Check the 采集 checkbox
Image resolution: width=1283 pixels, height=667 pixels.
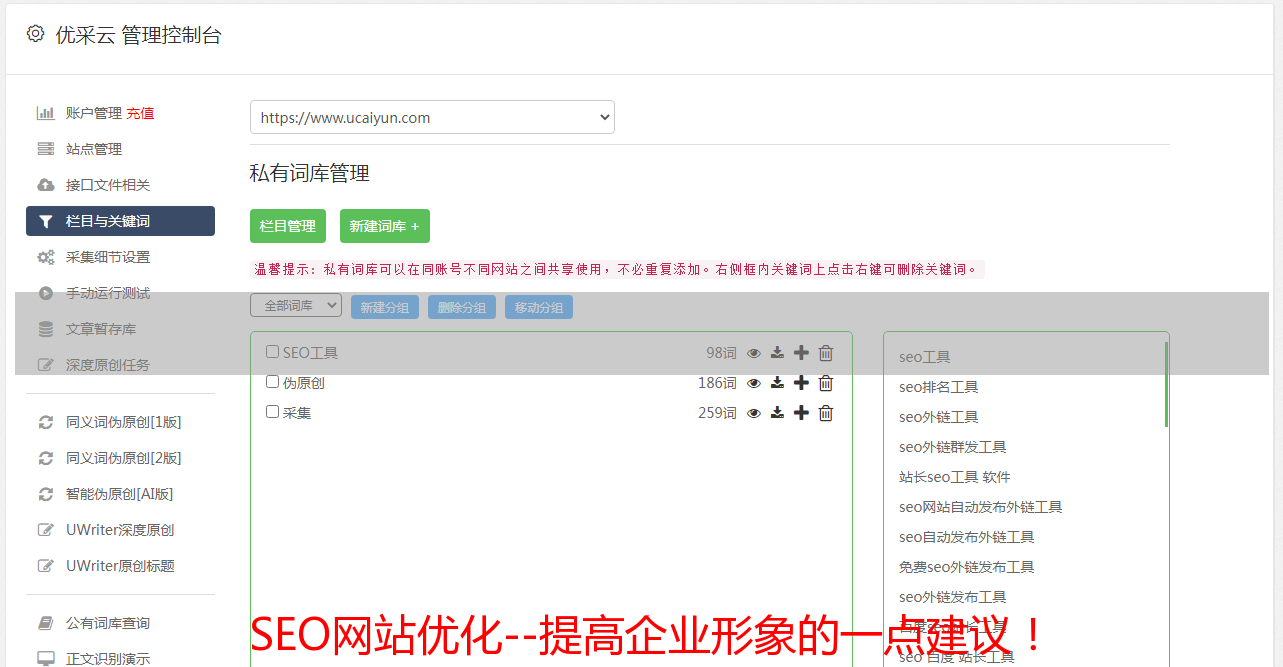click(x=272, y=412)
